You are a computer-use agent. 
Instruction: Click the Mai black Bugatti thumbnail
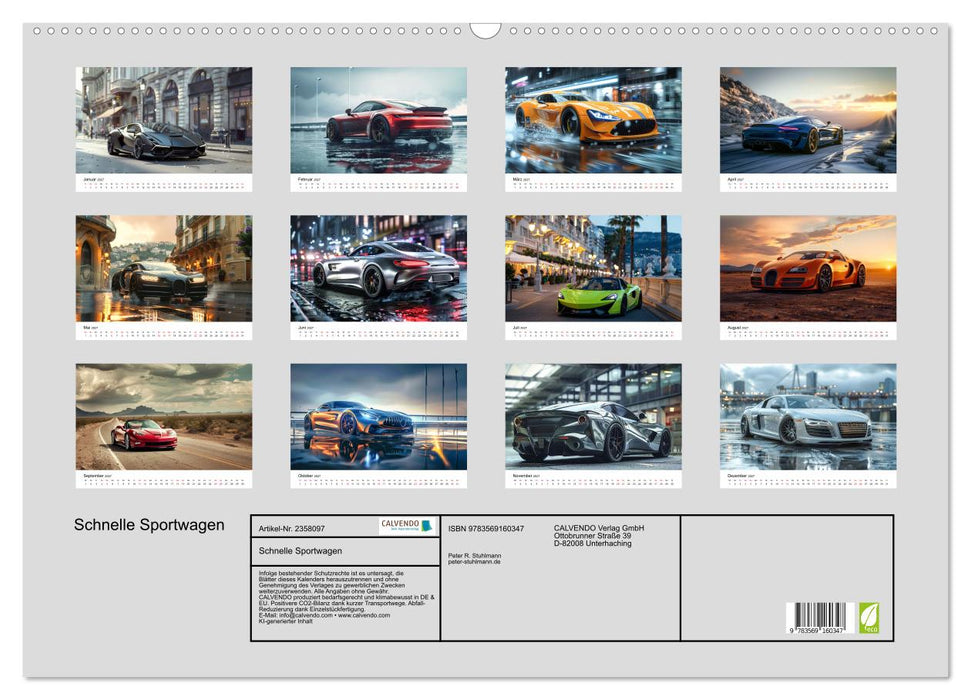163,268
